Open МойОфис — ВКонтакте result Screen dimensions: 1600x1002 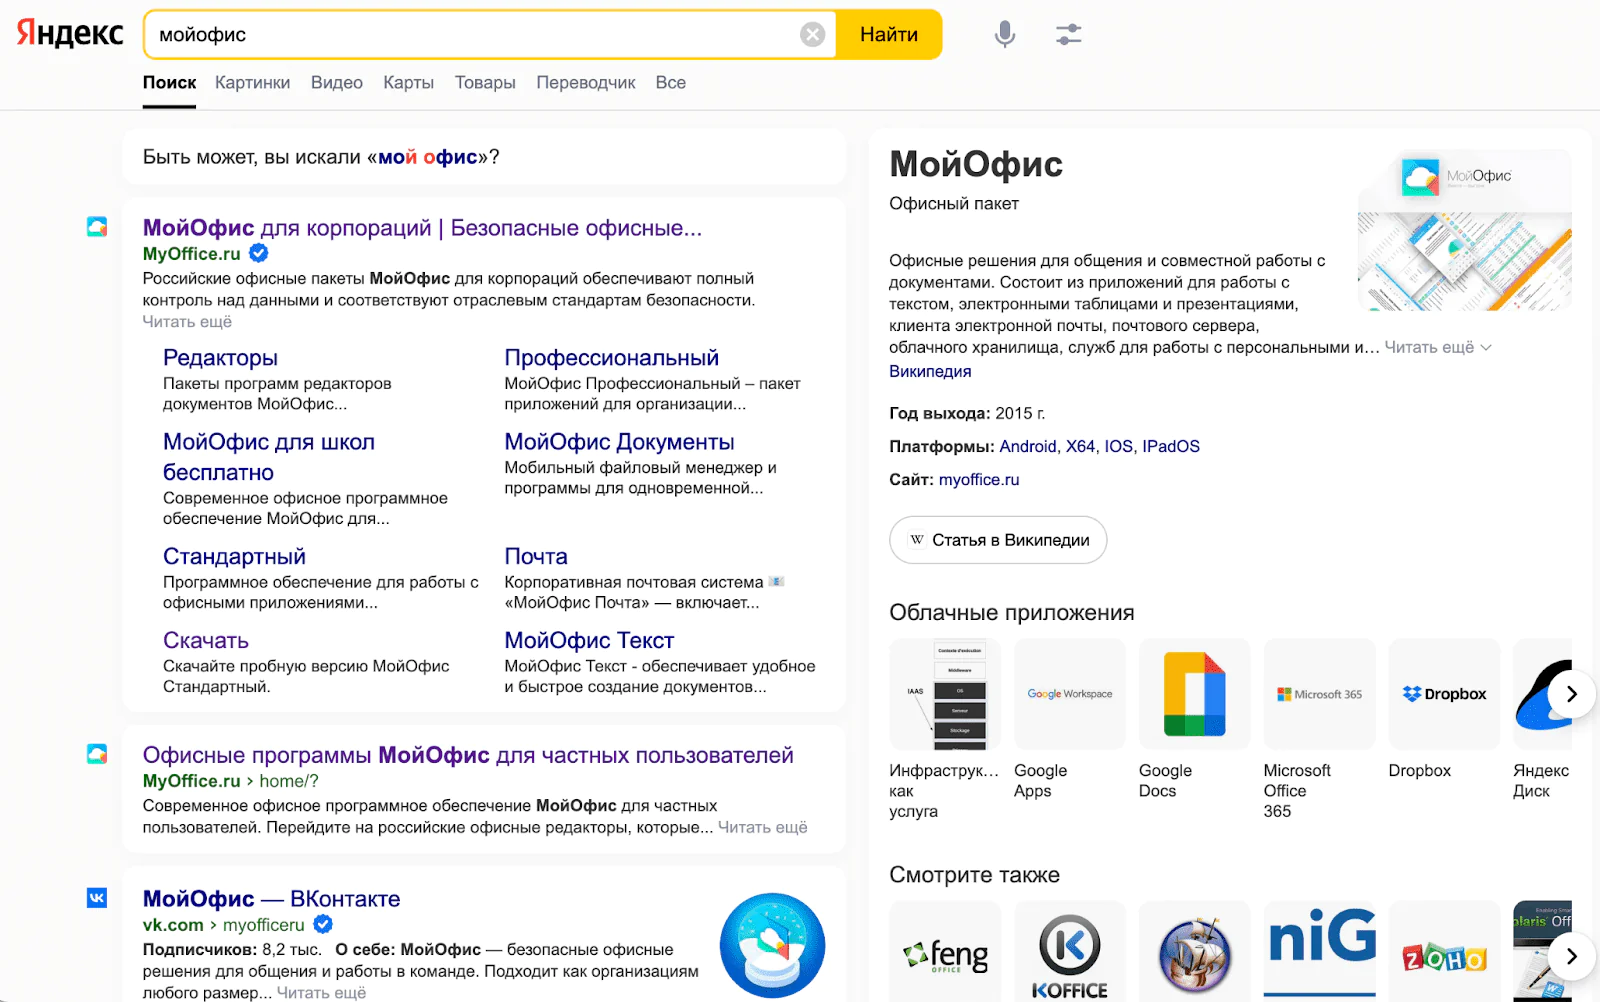coord(271,899)
